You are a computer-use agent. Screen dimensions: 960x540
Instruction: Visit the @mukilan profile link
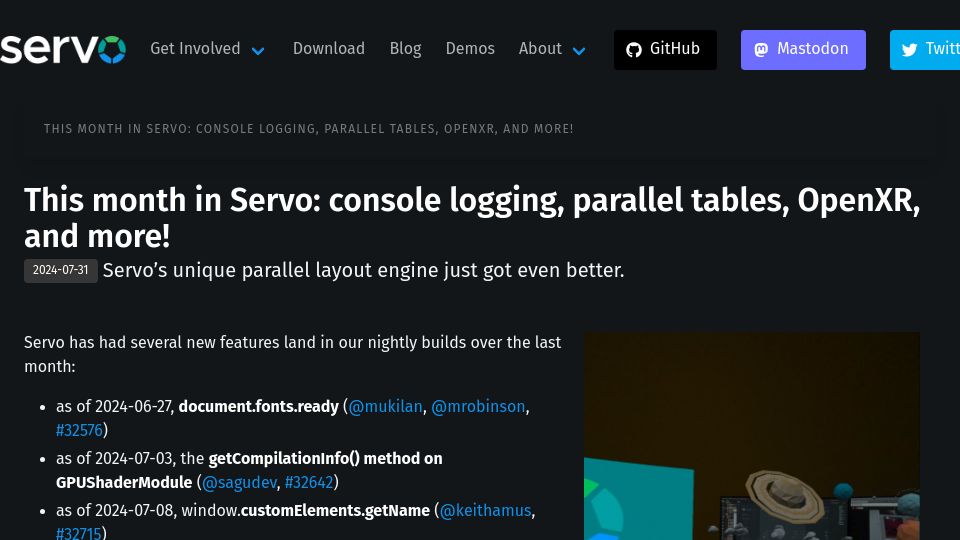pyautogui.click(x=385, y=407)
